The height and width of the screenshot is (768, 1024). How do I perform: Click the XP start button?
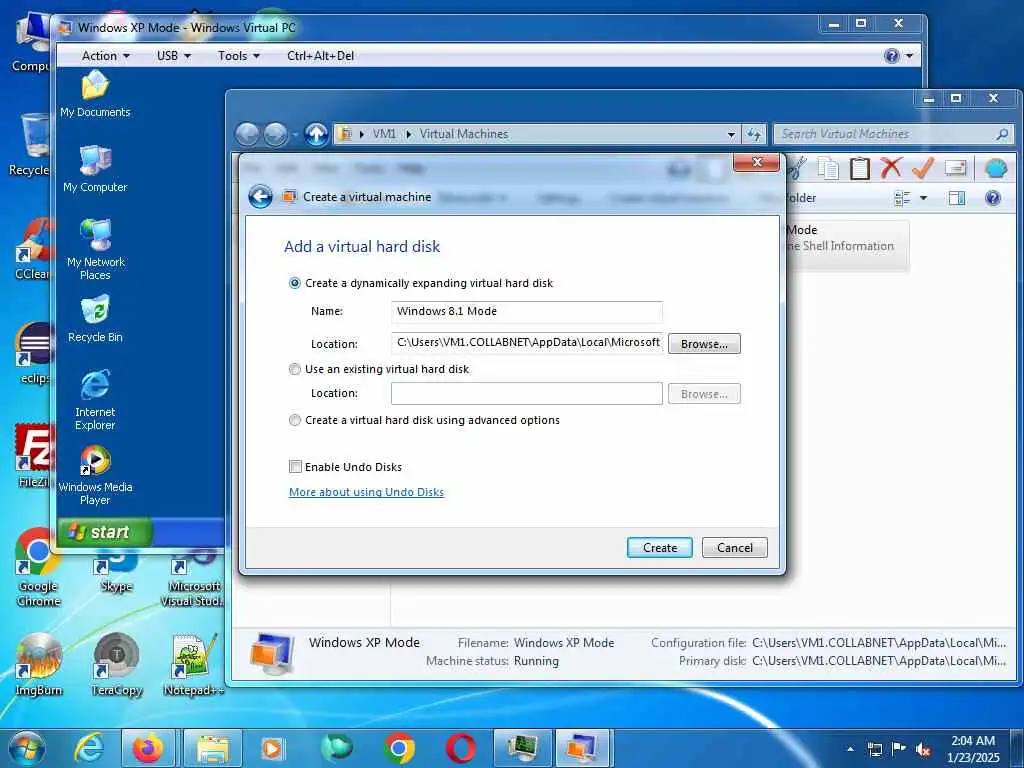pyautogui.click(x=105, y=532)
